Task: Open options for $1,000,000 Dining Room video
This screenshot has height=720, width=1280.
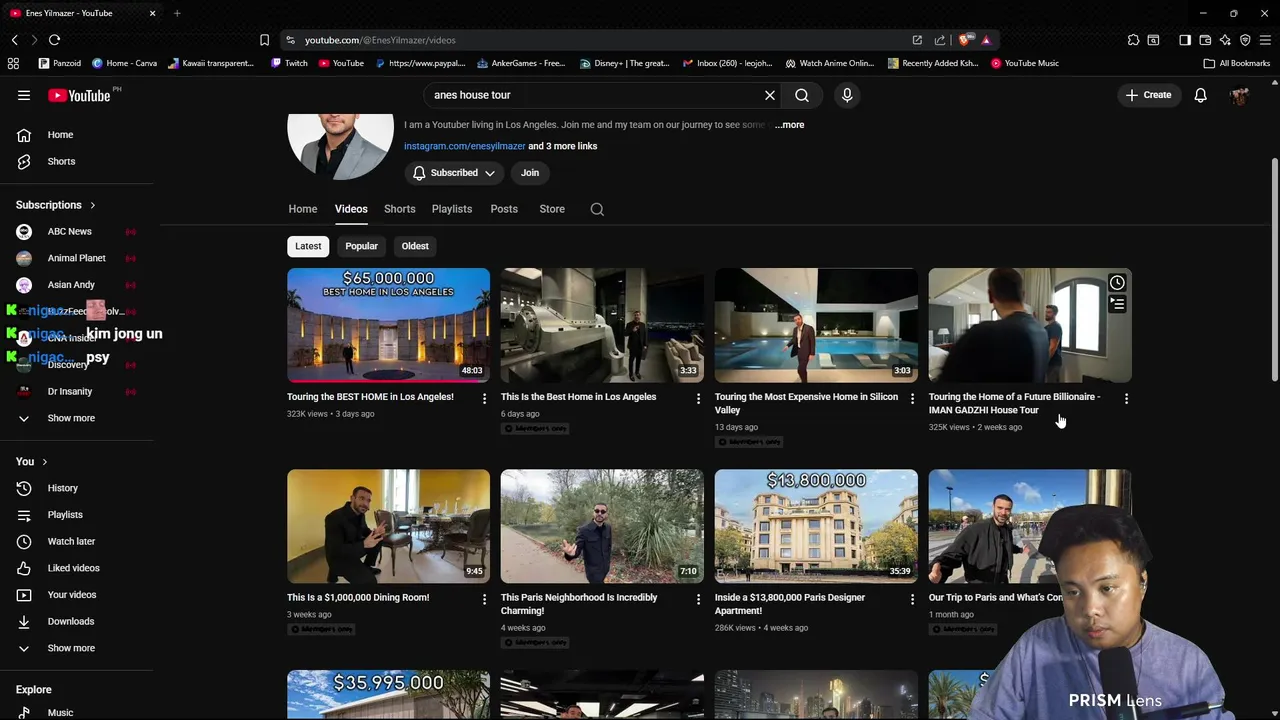Action: point(484,599)
